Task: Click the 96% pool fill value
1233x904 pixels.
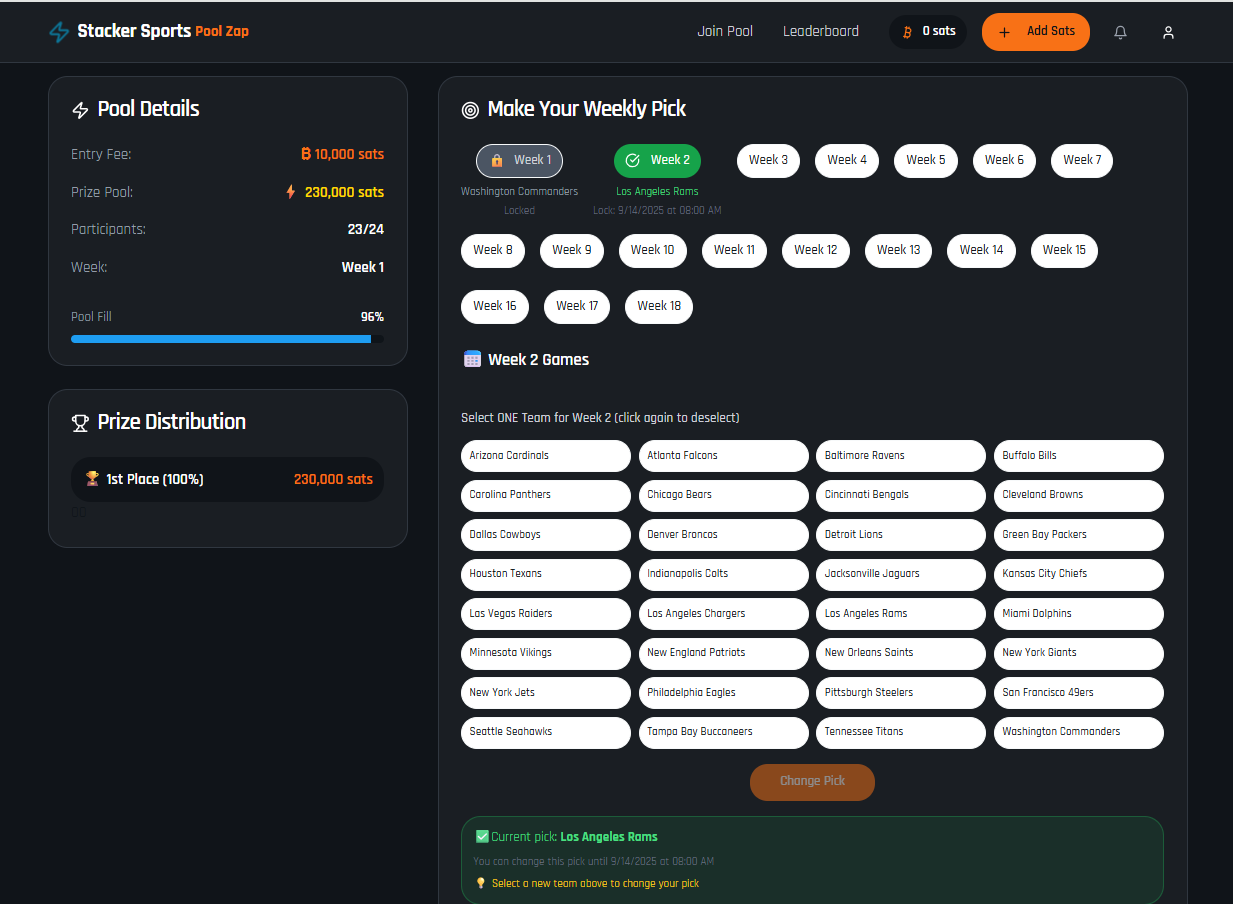Action: pyautogui.click(x=372, y=317)
